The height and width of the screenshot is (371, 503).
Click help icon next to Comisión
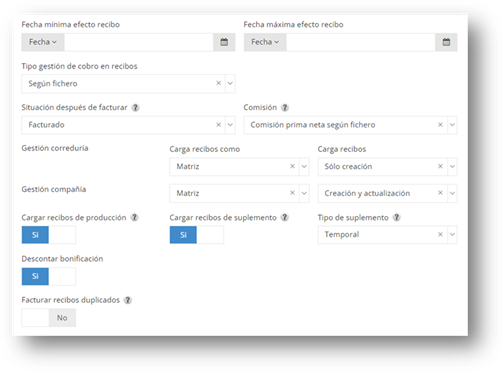point(285,108)
